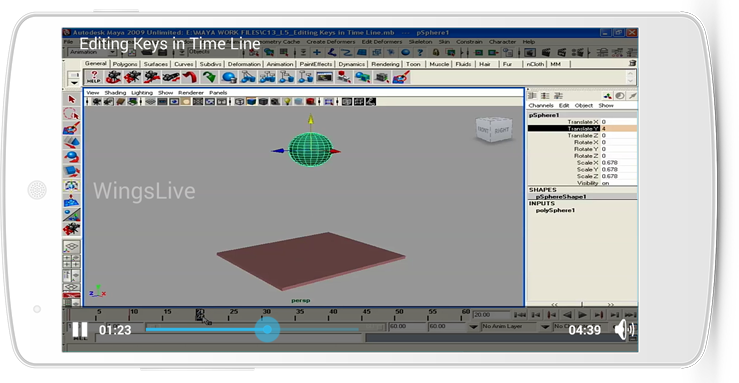Viewport: 739px width, 383px height.
Task: Mute the video with the speaker icon
Action: (x=624, y=330)
